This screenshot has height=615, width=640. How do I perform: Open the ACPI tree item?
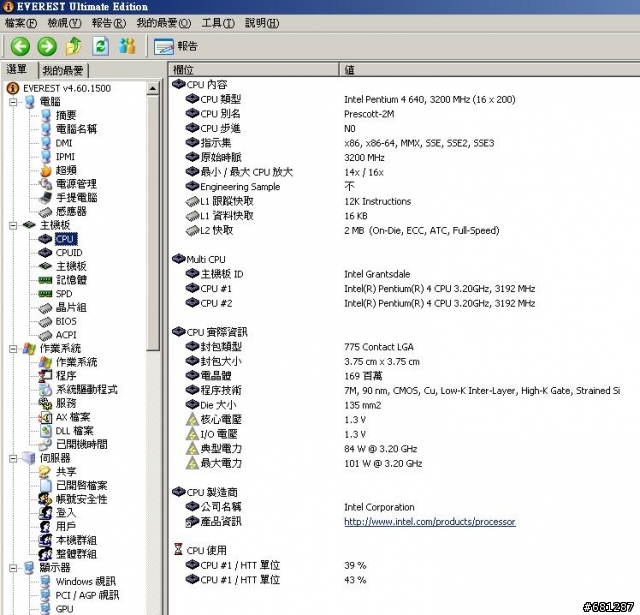(66, 335)
